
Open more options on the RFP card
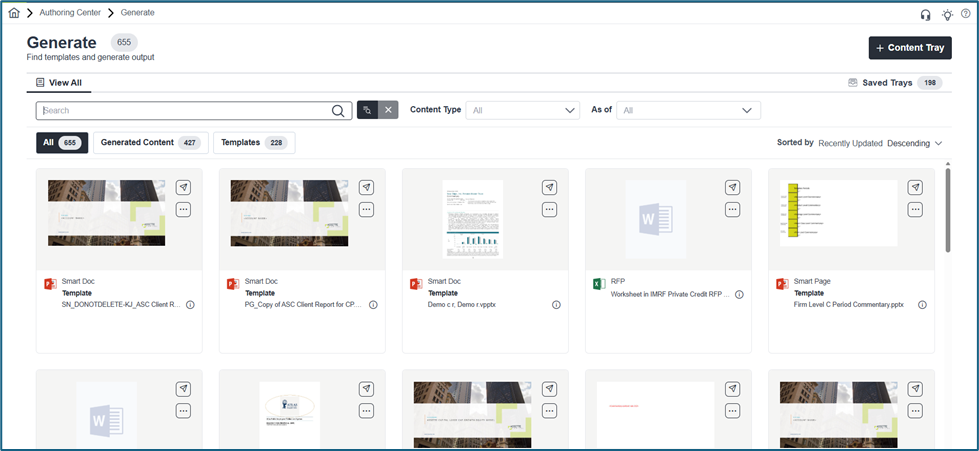click(x=733, y=209)
